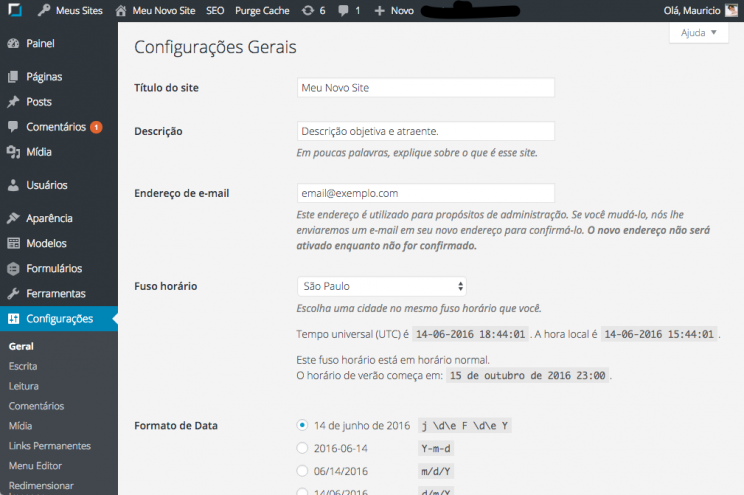Open the Leitura settings submenu item

coord(24,386)
